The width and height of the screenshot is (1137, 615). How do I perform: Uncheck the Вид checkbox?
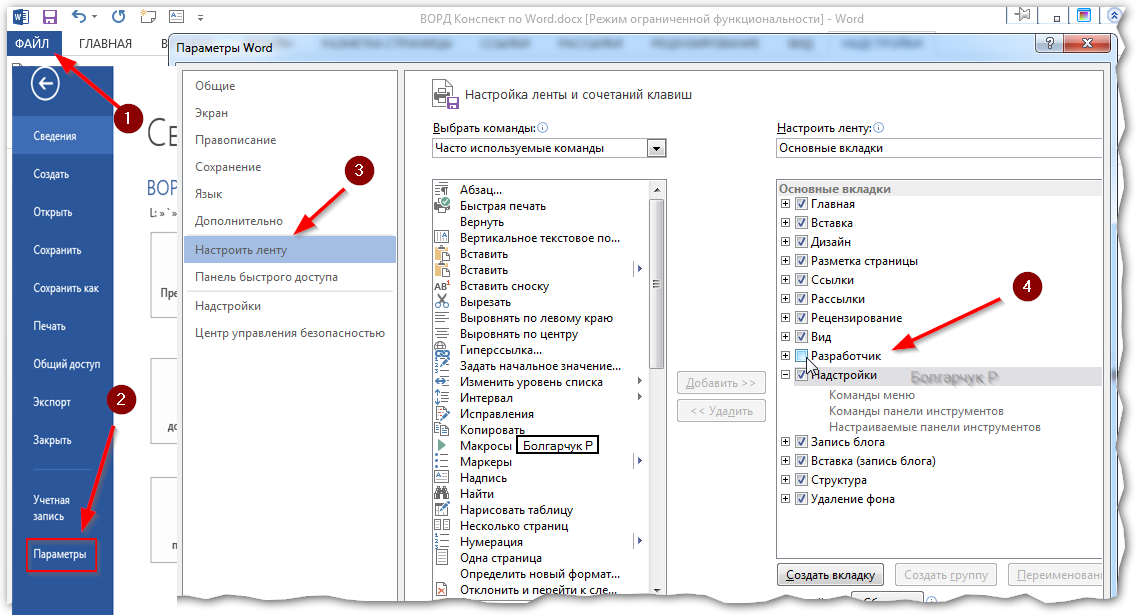(x=801, y=337)
